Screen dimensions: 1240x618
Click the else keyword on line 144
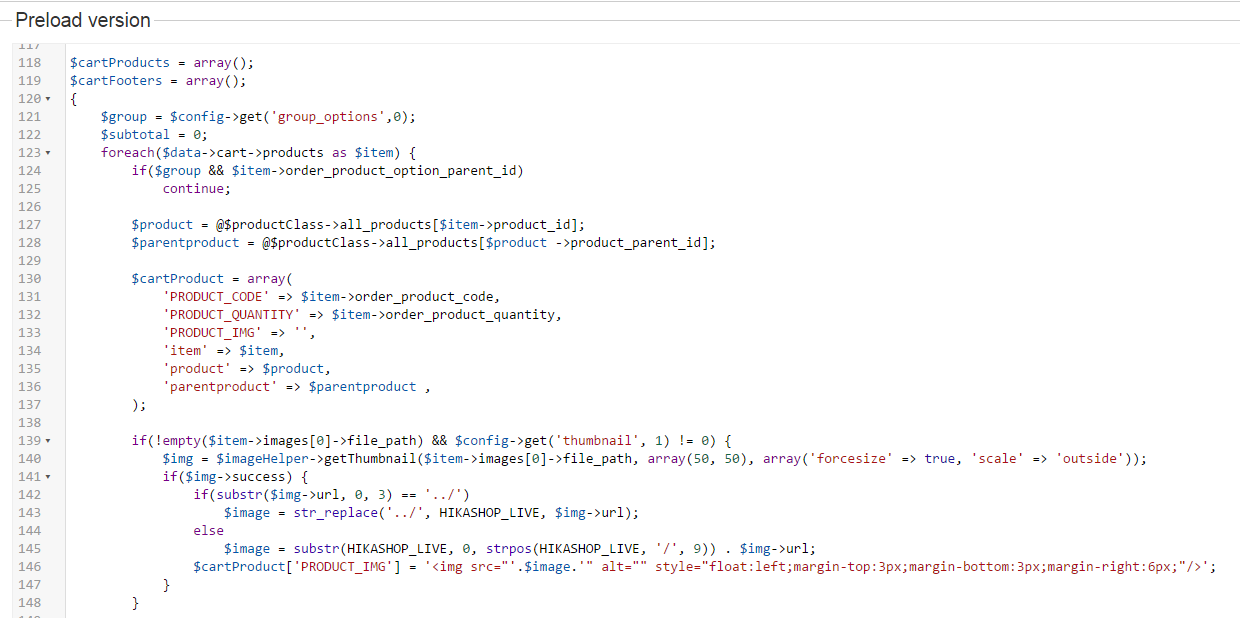pos(208,531)
